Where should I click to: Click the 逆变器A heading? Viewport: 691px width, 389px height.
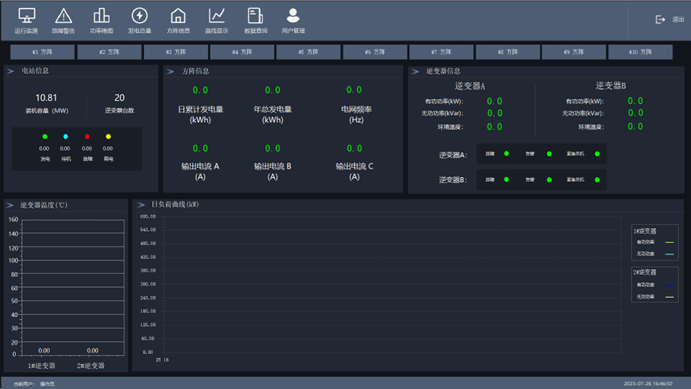[x=470, y=86]
